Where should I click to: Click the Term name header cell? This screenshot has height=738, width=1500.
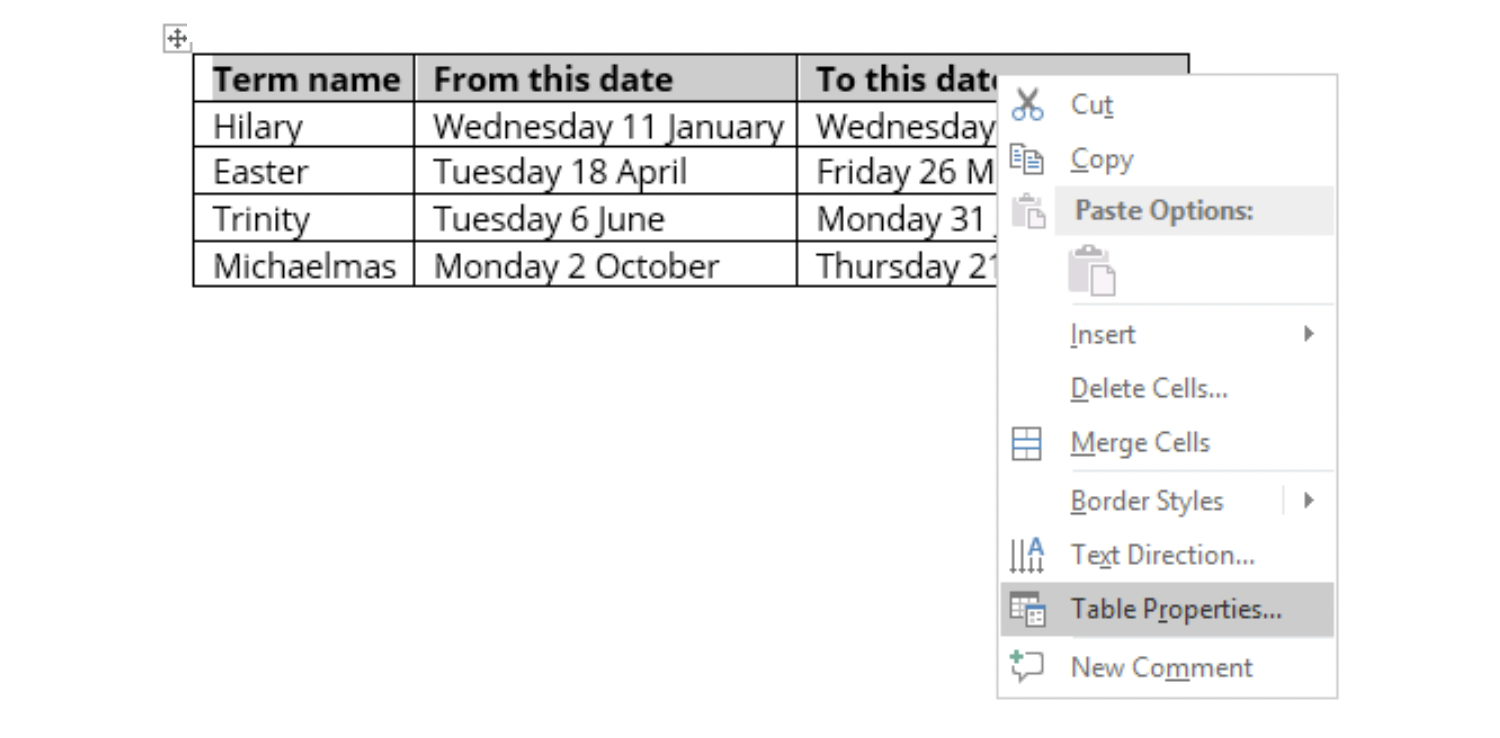[x=304, y=78]
